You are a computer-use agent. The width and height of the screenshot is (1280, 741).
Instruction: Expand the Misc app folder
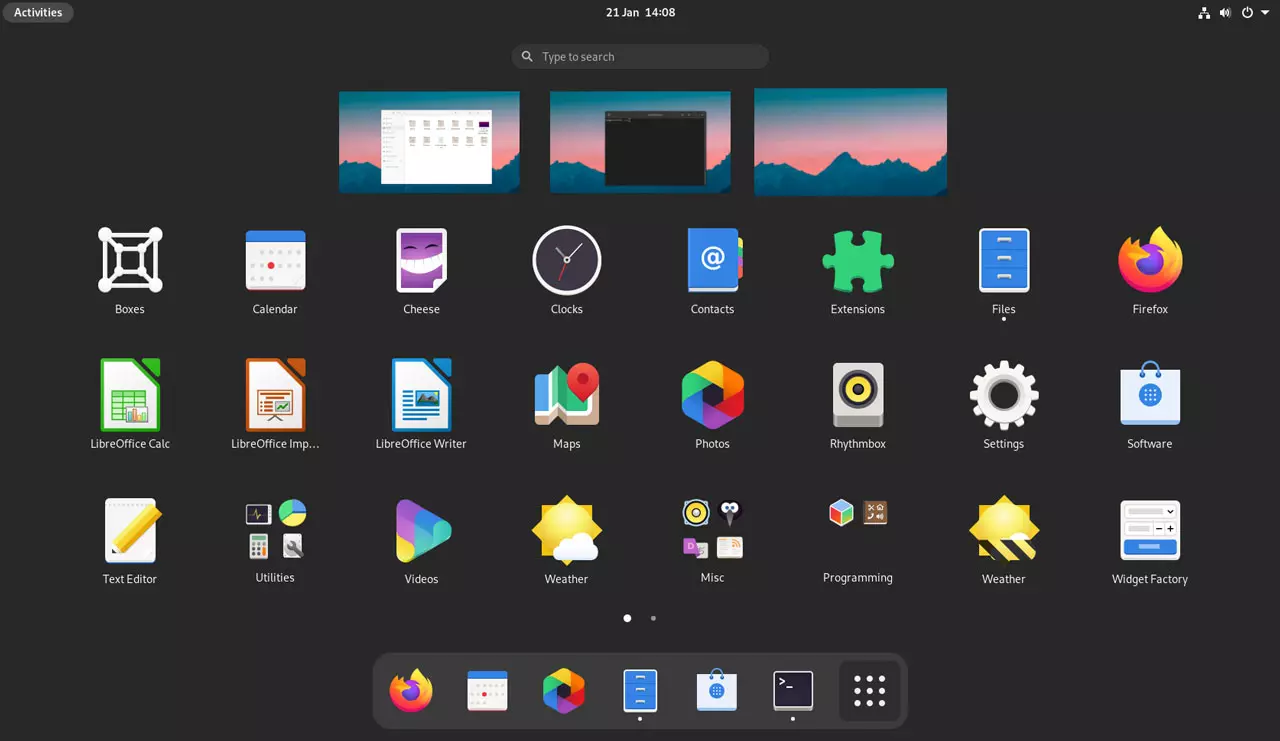pyautogui.click(x=713, y=530)
